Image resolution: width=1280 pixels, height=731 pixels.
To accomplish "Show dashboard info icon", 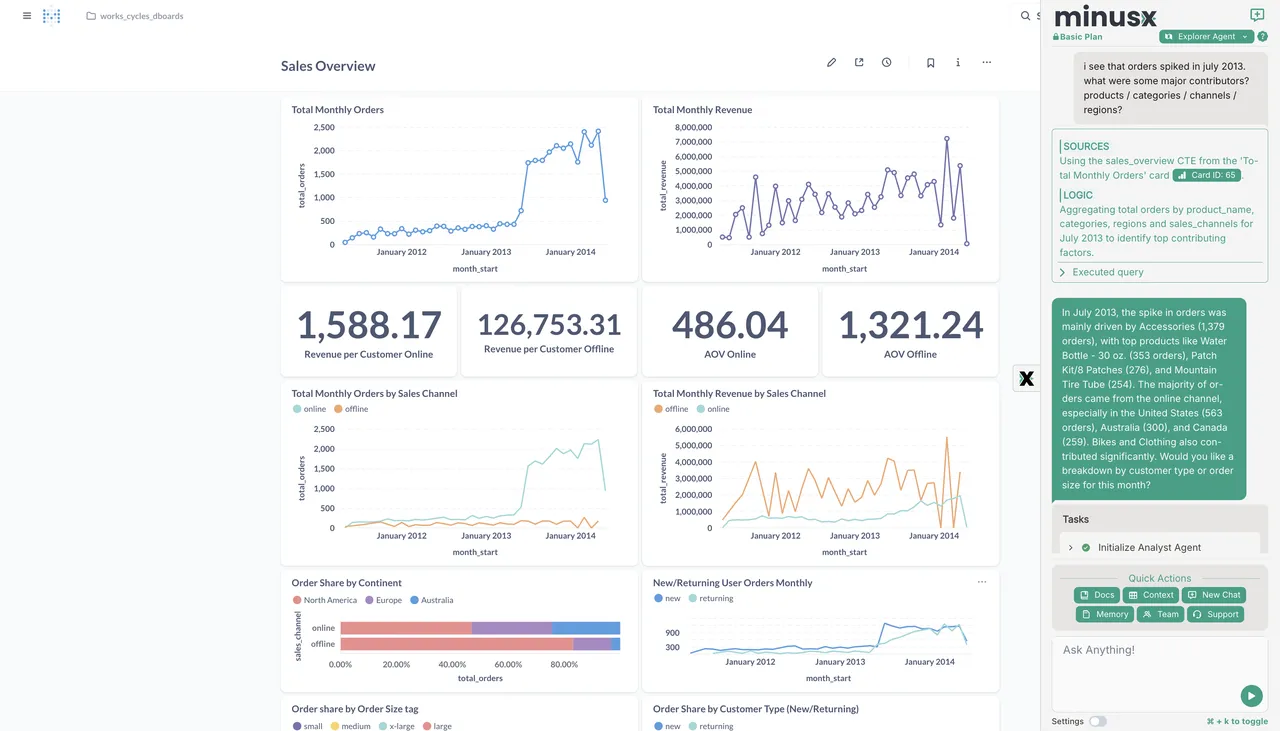I will point(958,62).
